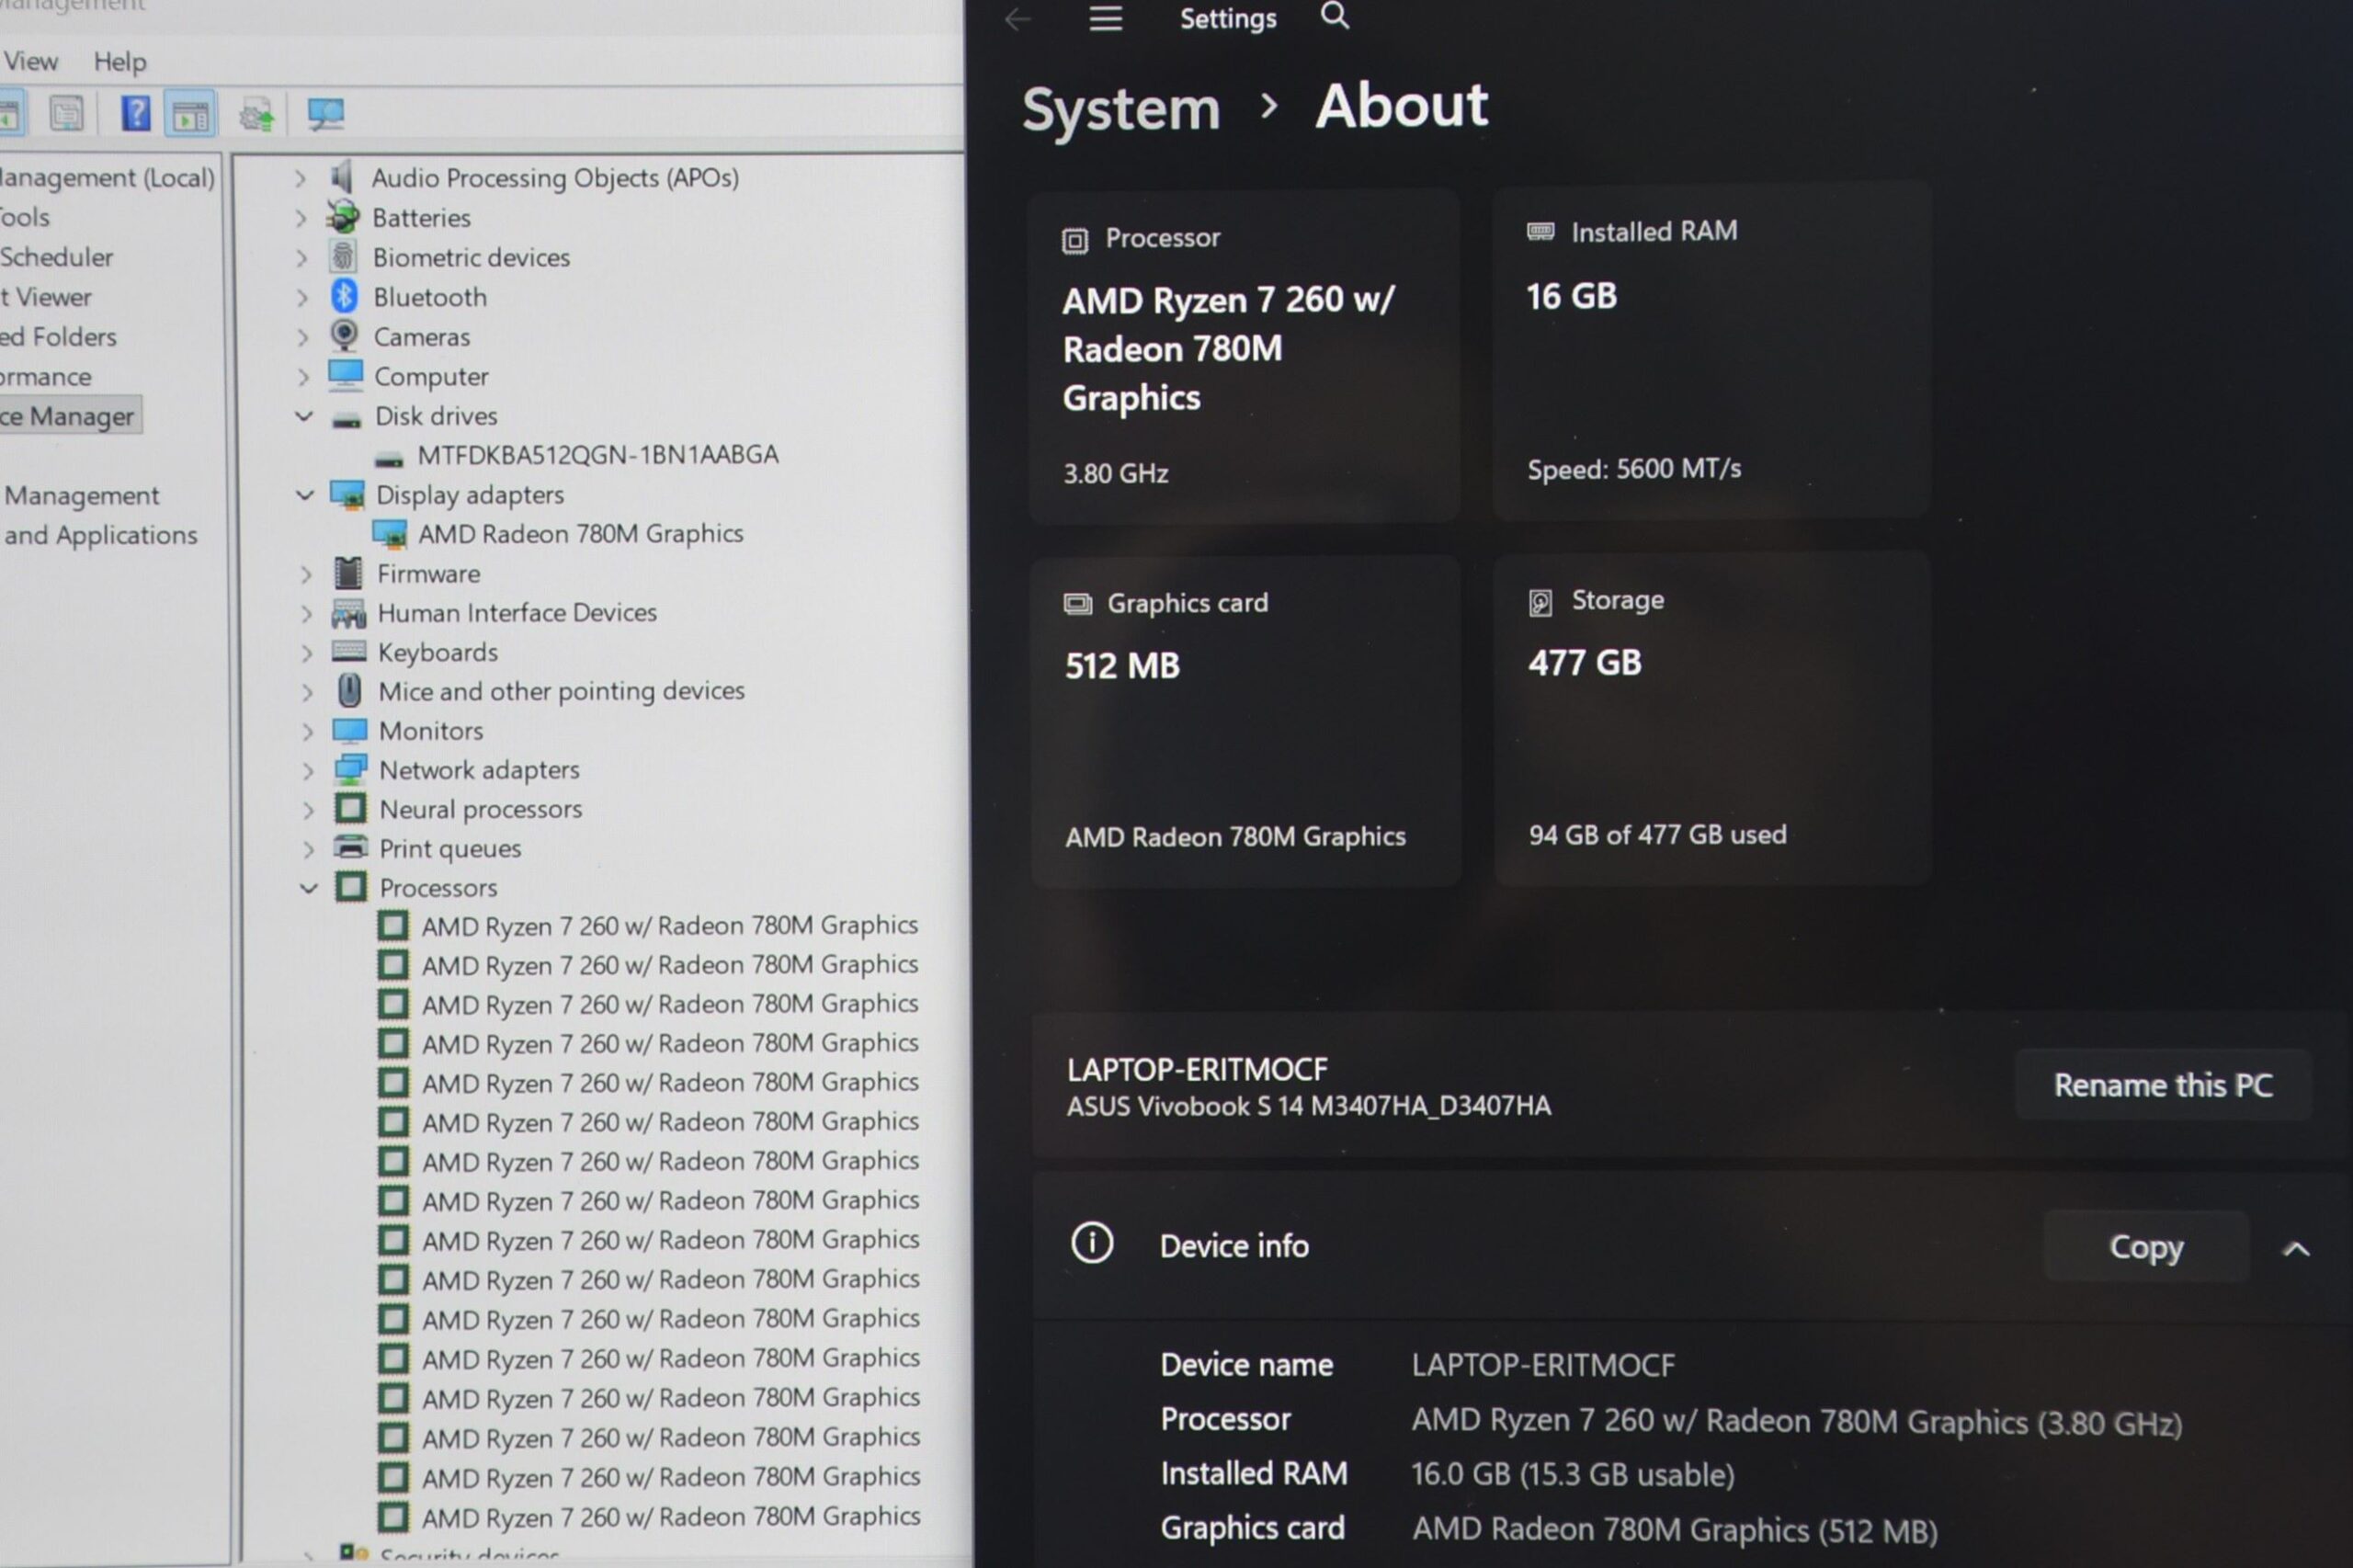Open the blue Help toolbar icon

tap(135, 113)
